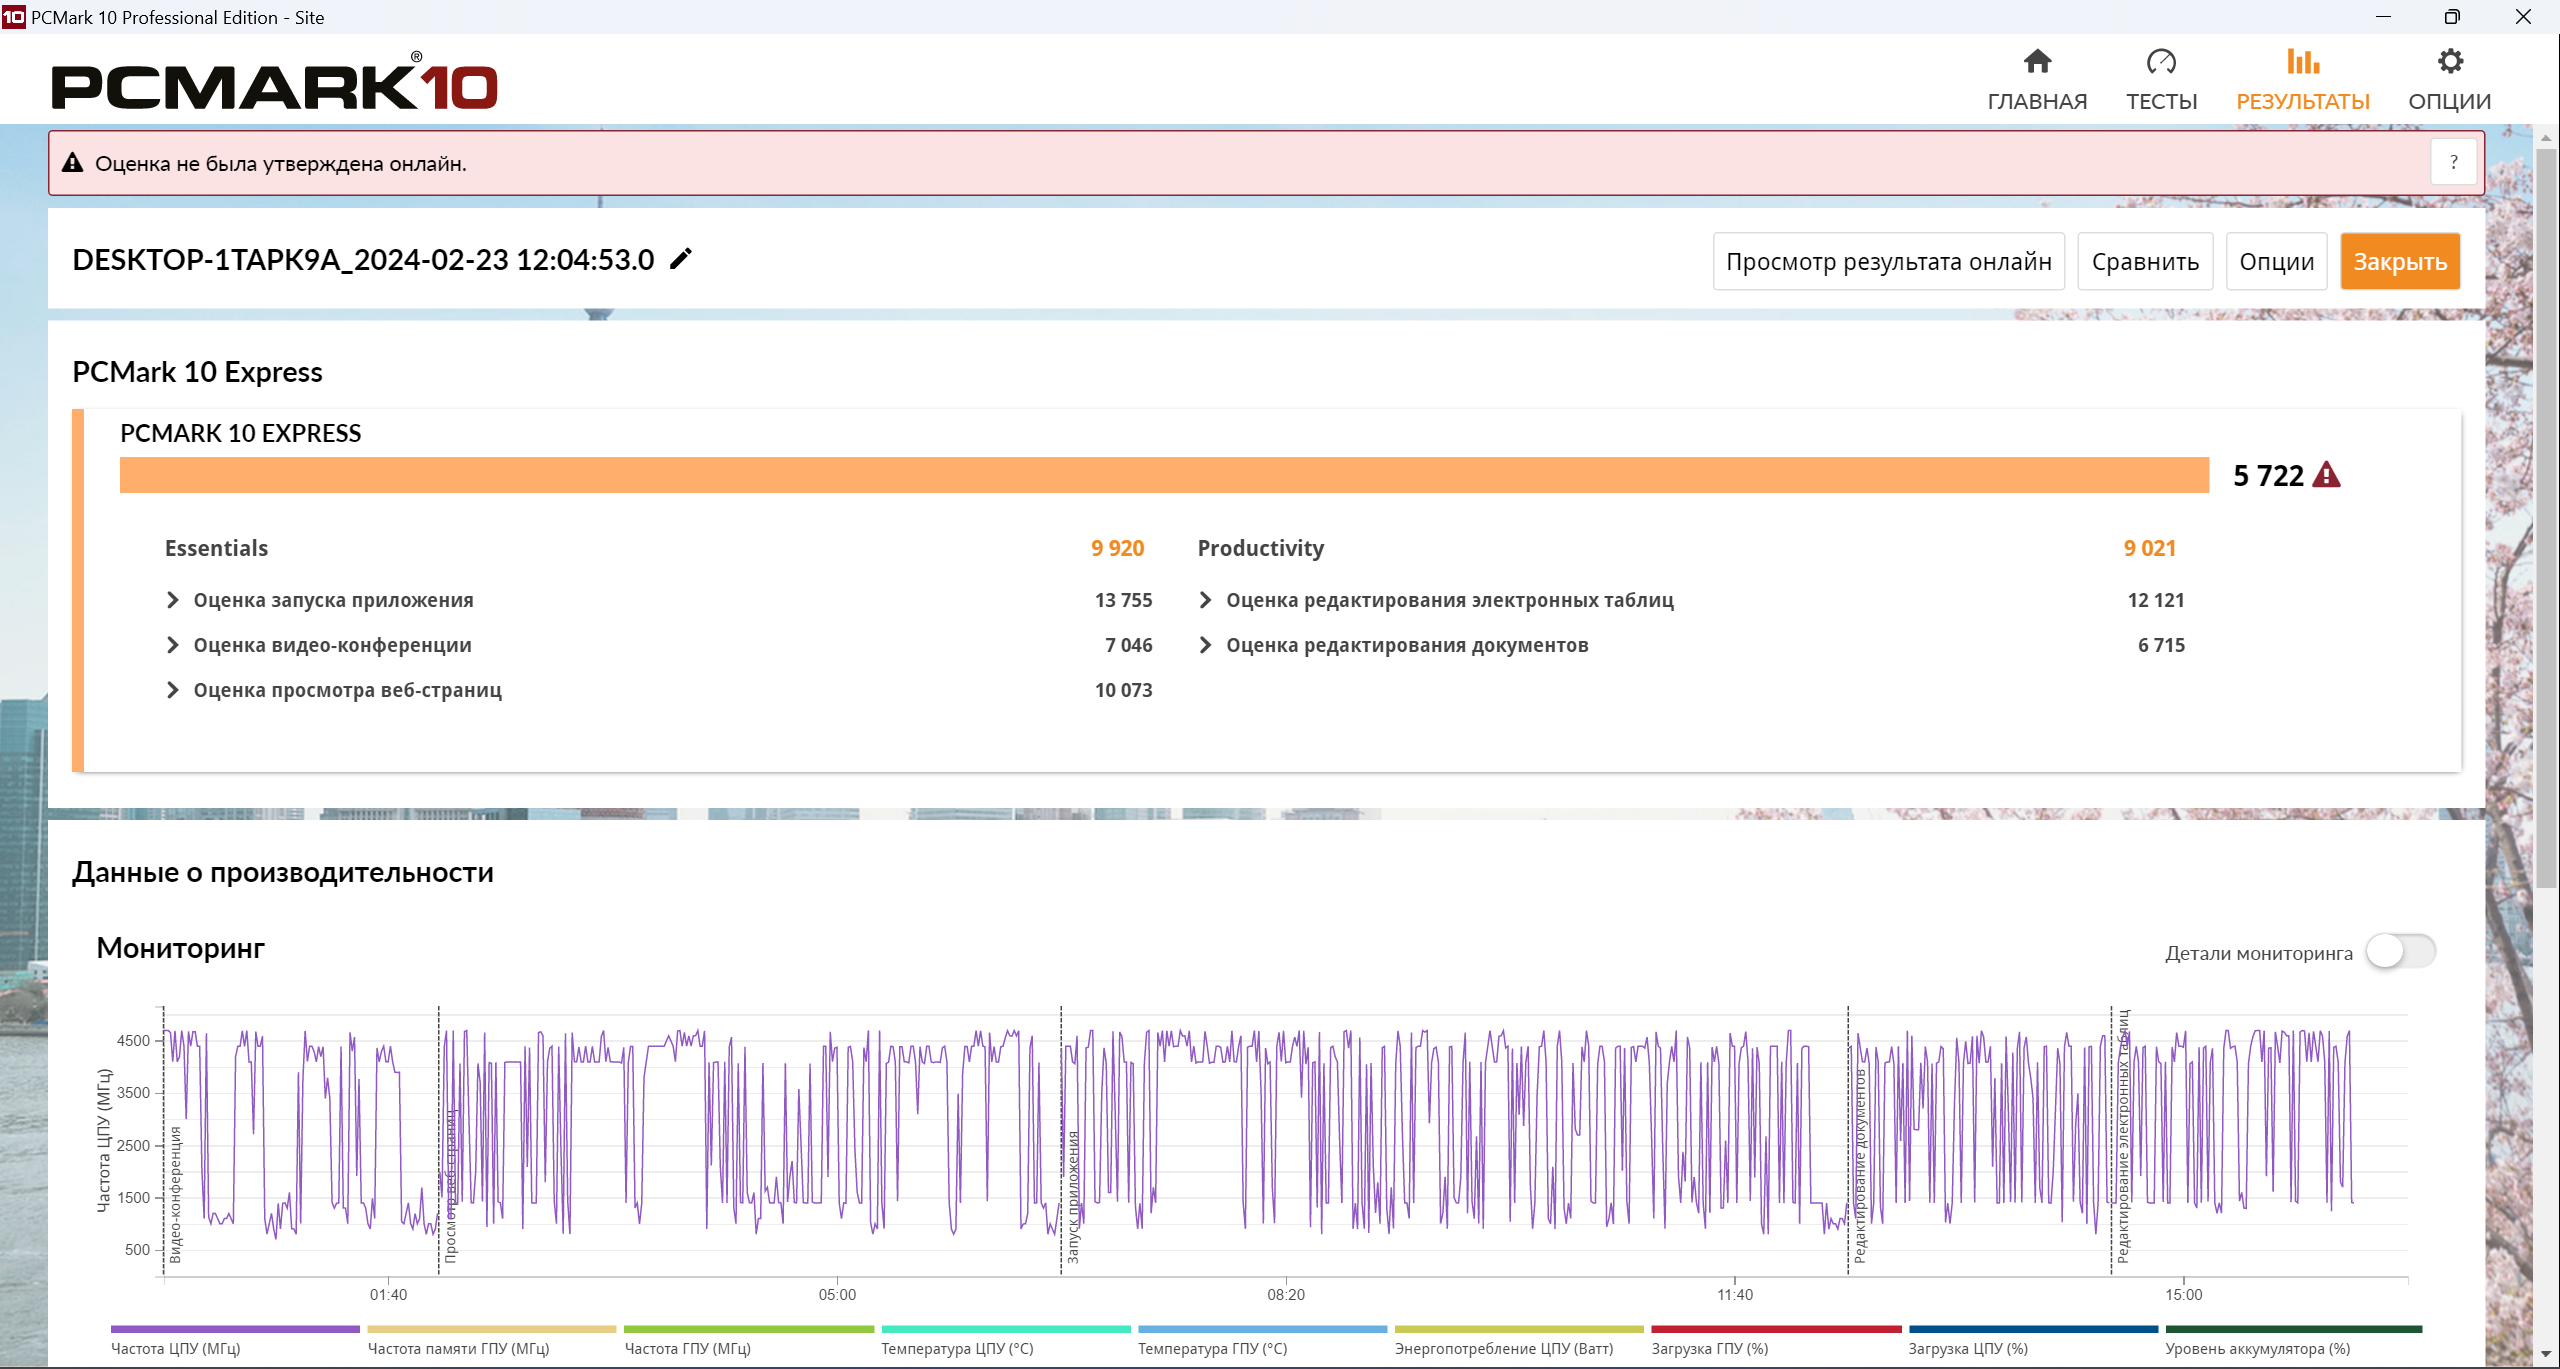
Task: Open the ГЛАВНАЯ home tab
Action: point(2037,80)
